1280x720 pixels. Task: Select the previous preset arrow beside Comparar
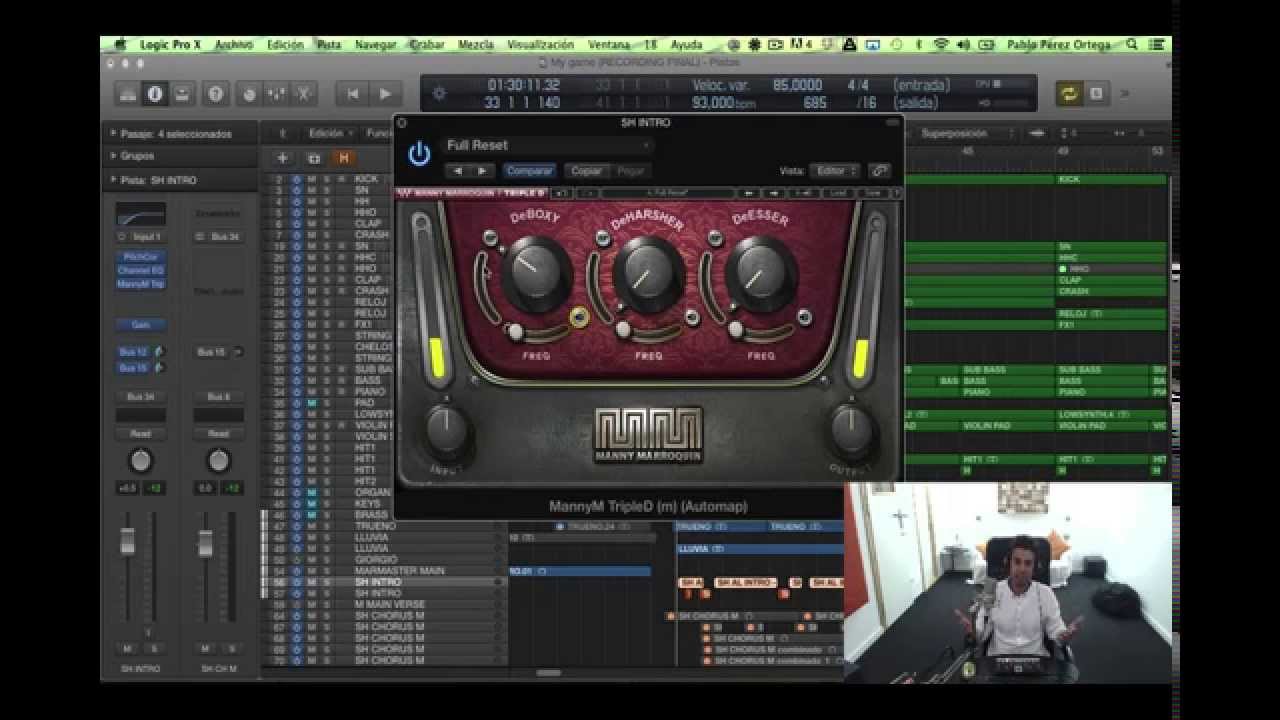[458, 171]
